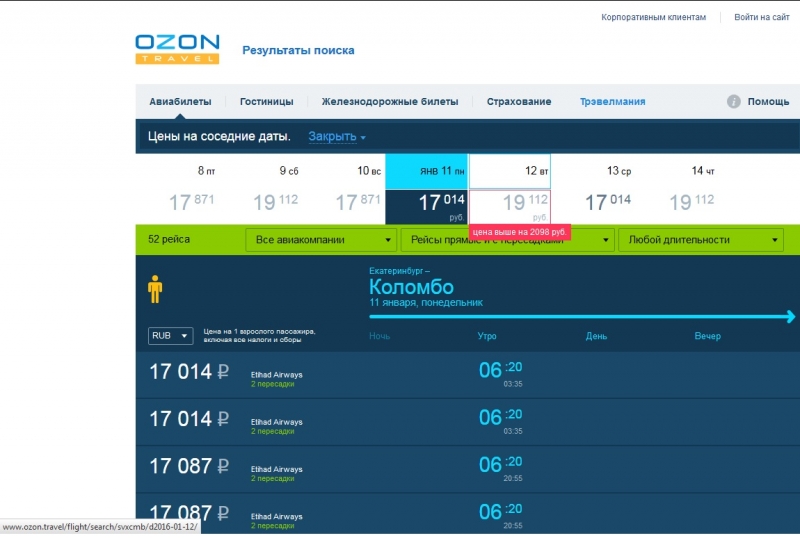
Task: Open the direct and connecting flights filter
Action: pyautogui.click(x=507, y=240)
